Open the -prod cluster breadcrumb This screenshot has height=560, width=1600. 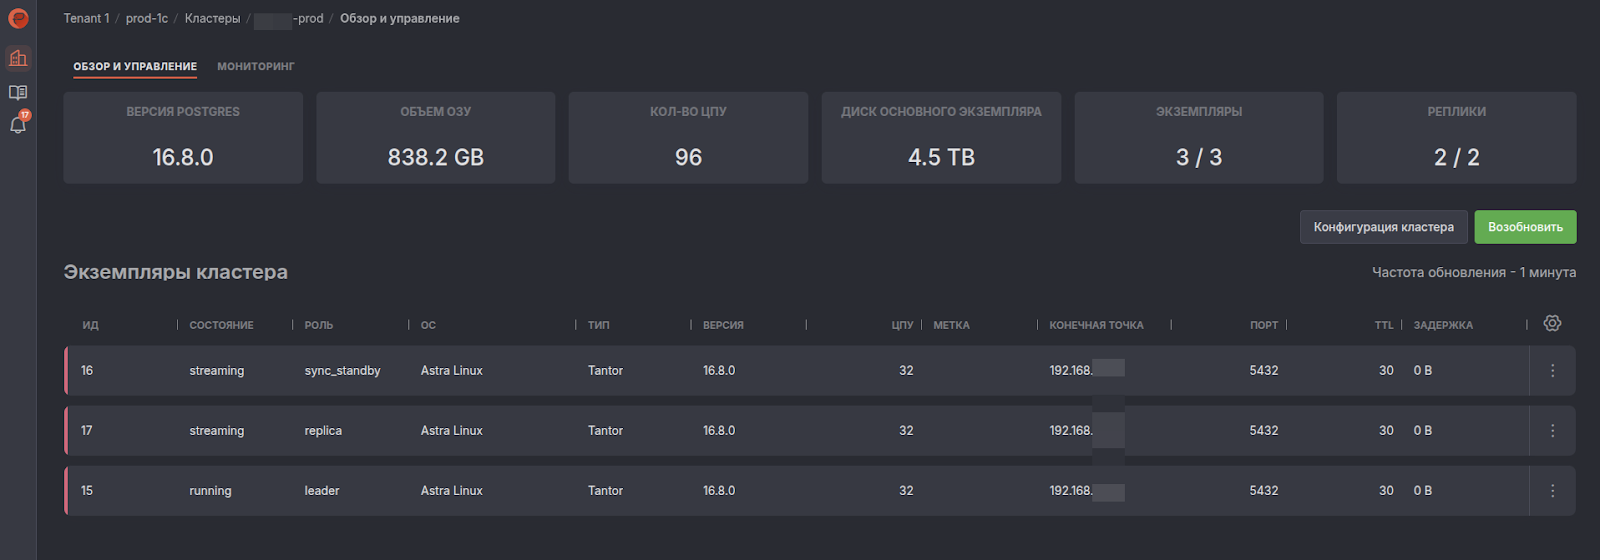(x=289, y=19)
